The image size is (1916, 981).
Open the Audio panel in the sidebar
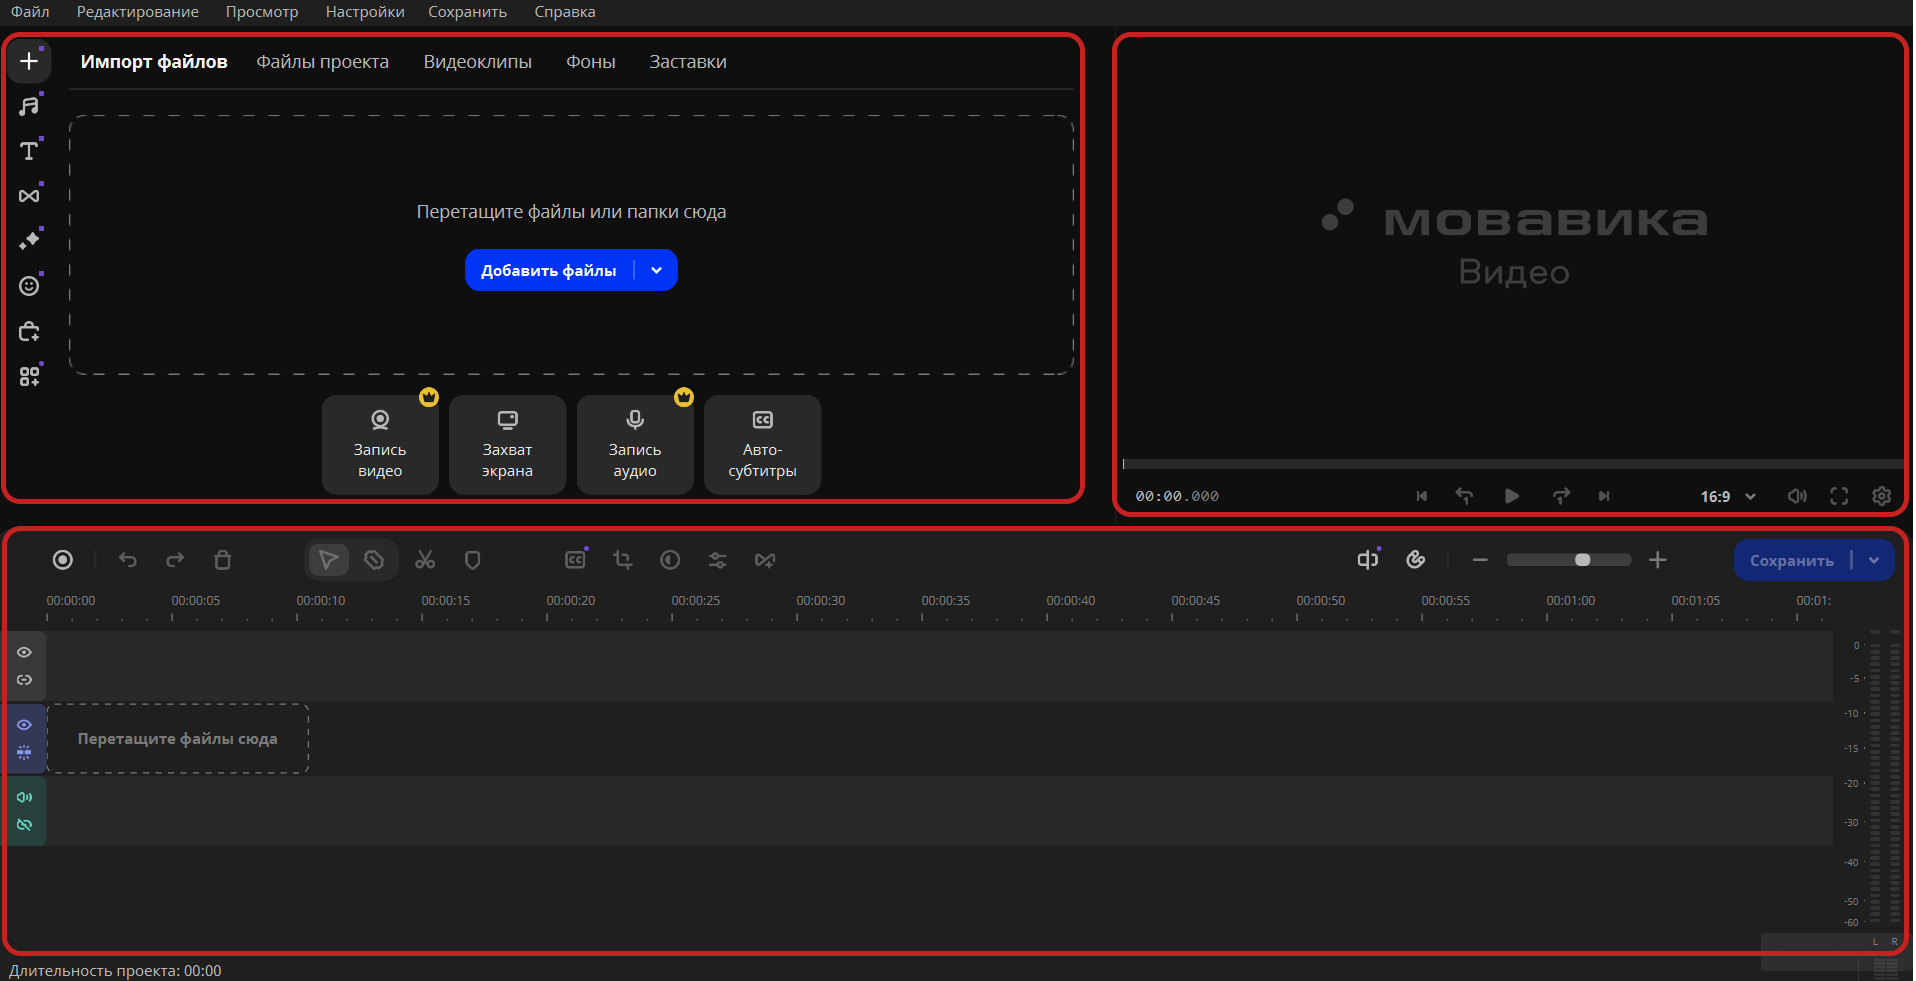29,105
